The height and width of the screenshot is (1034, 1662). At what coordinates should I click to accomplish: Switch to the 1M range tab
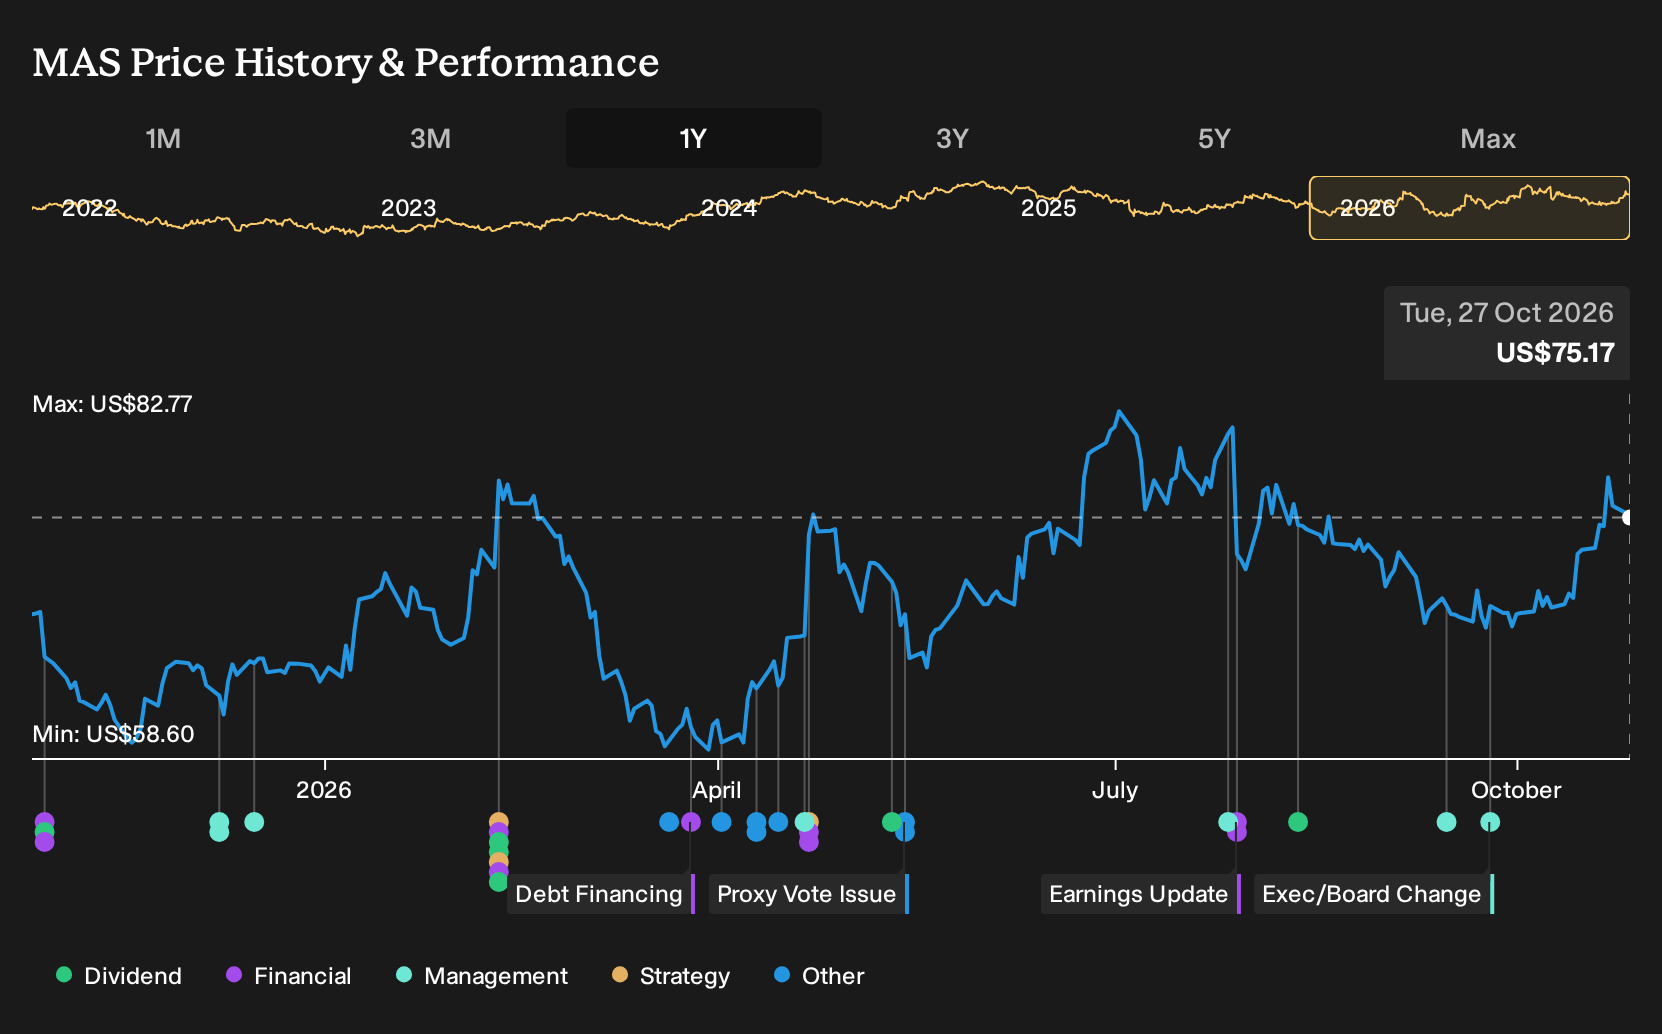tap(163, 138)
